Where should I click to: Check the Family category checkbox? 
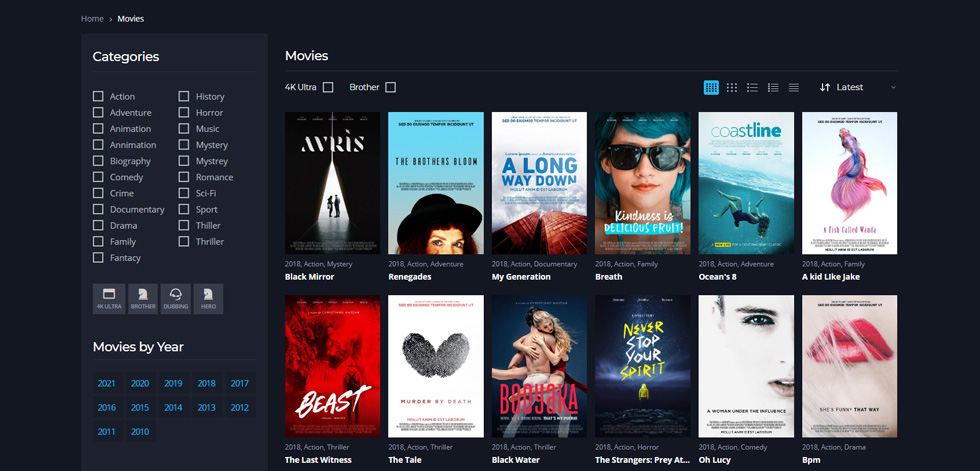(98, 241)
